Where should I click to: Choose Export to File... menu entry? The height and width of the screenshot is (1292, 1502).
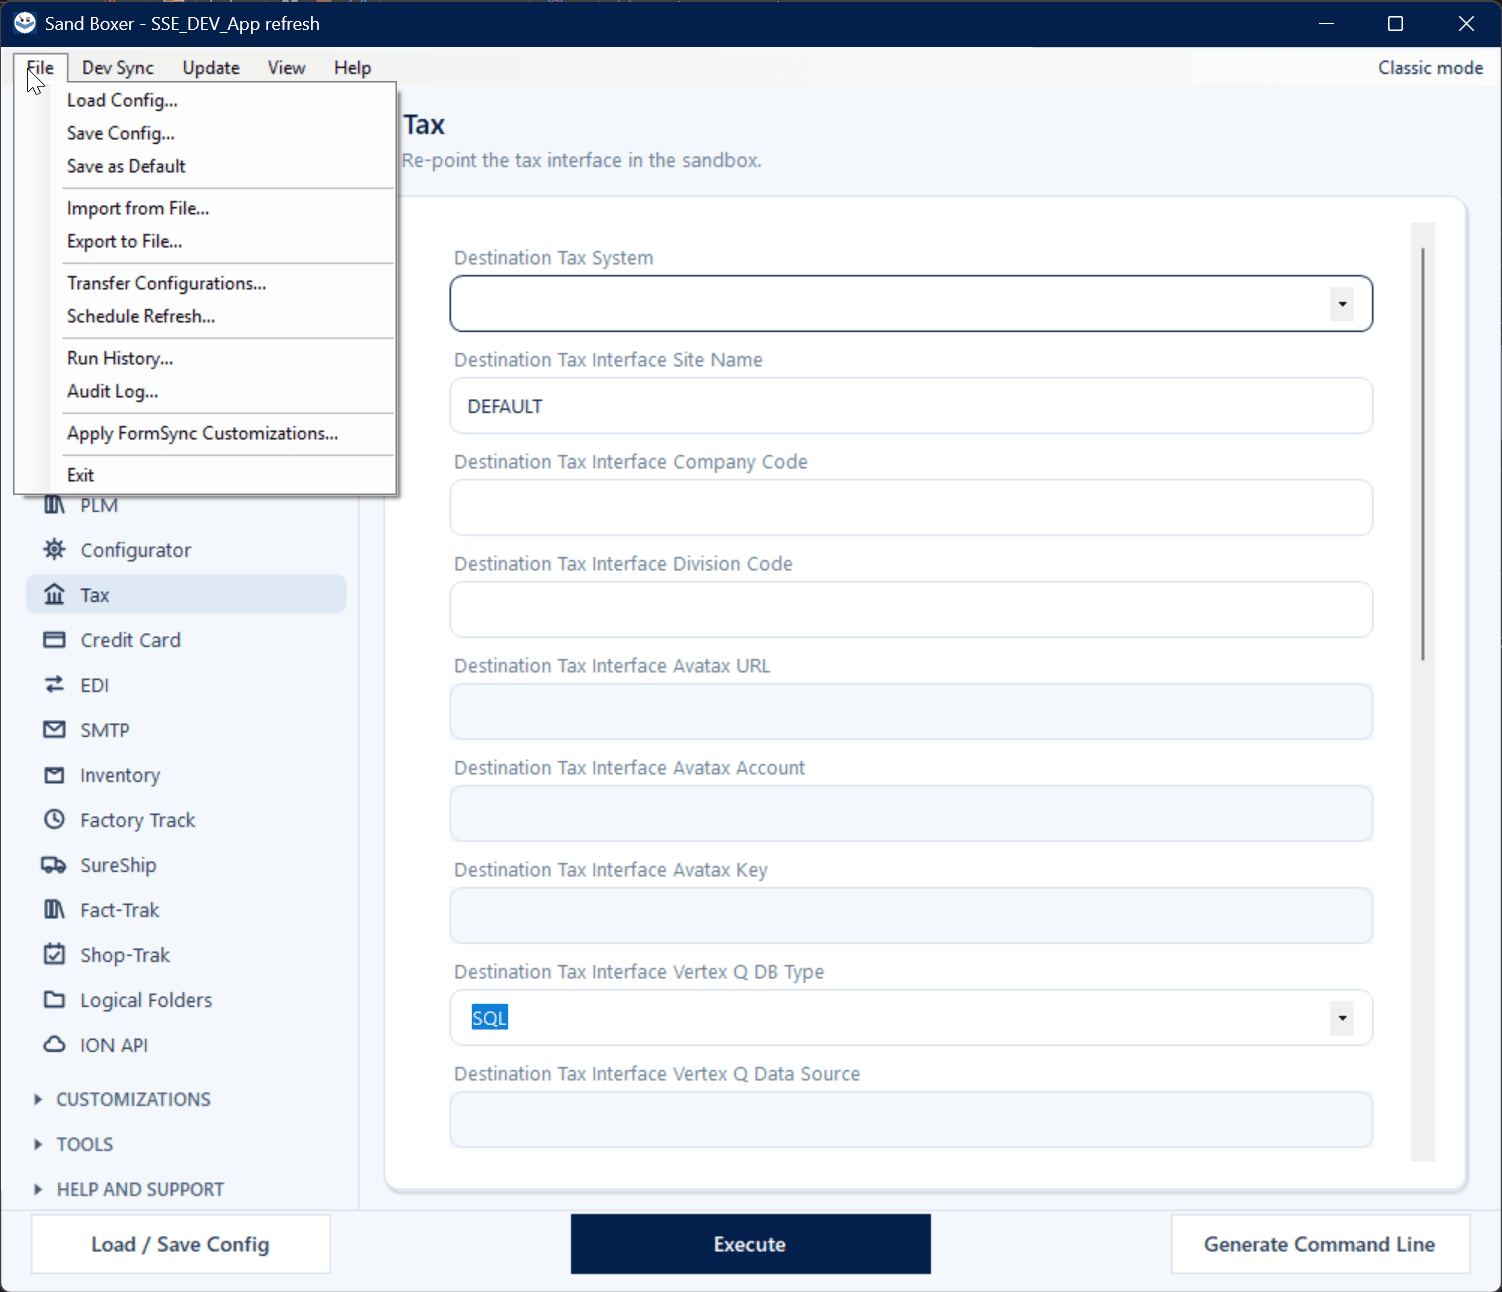[x=205, y=241]
